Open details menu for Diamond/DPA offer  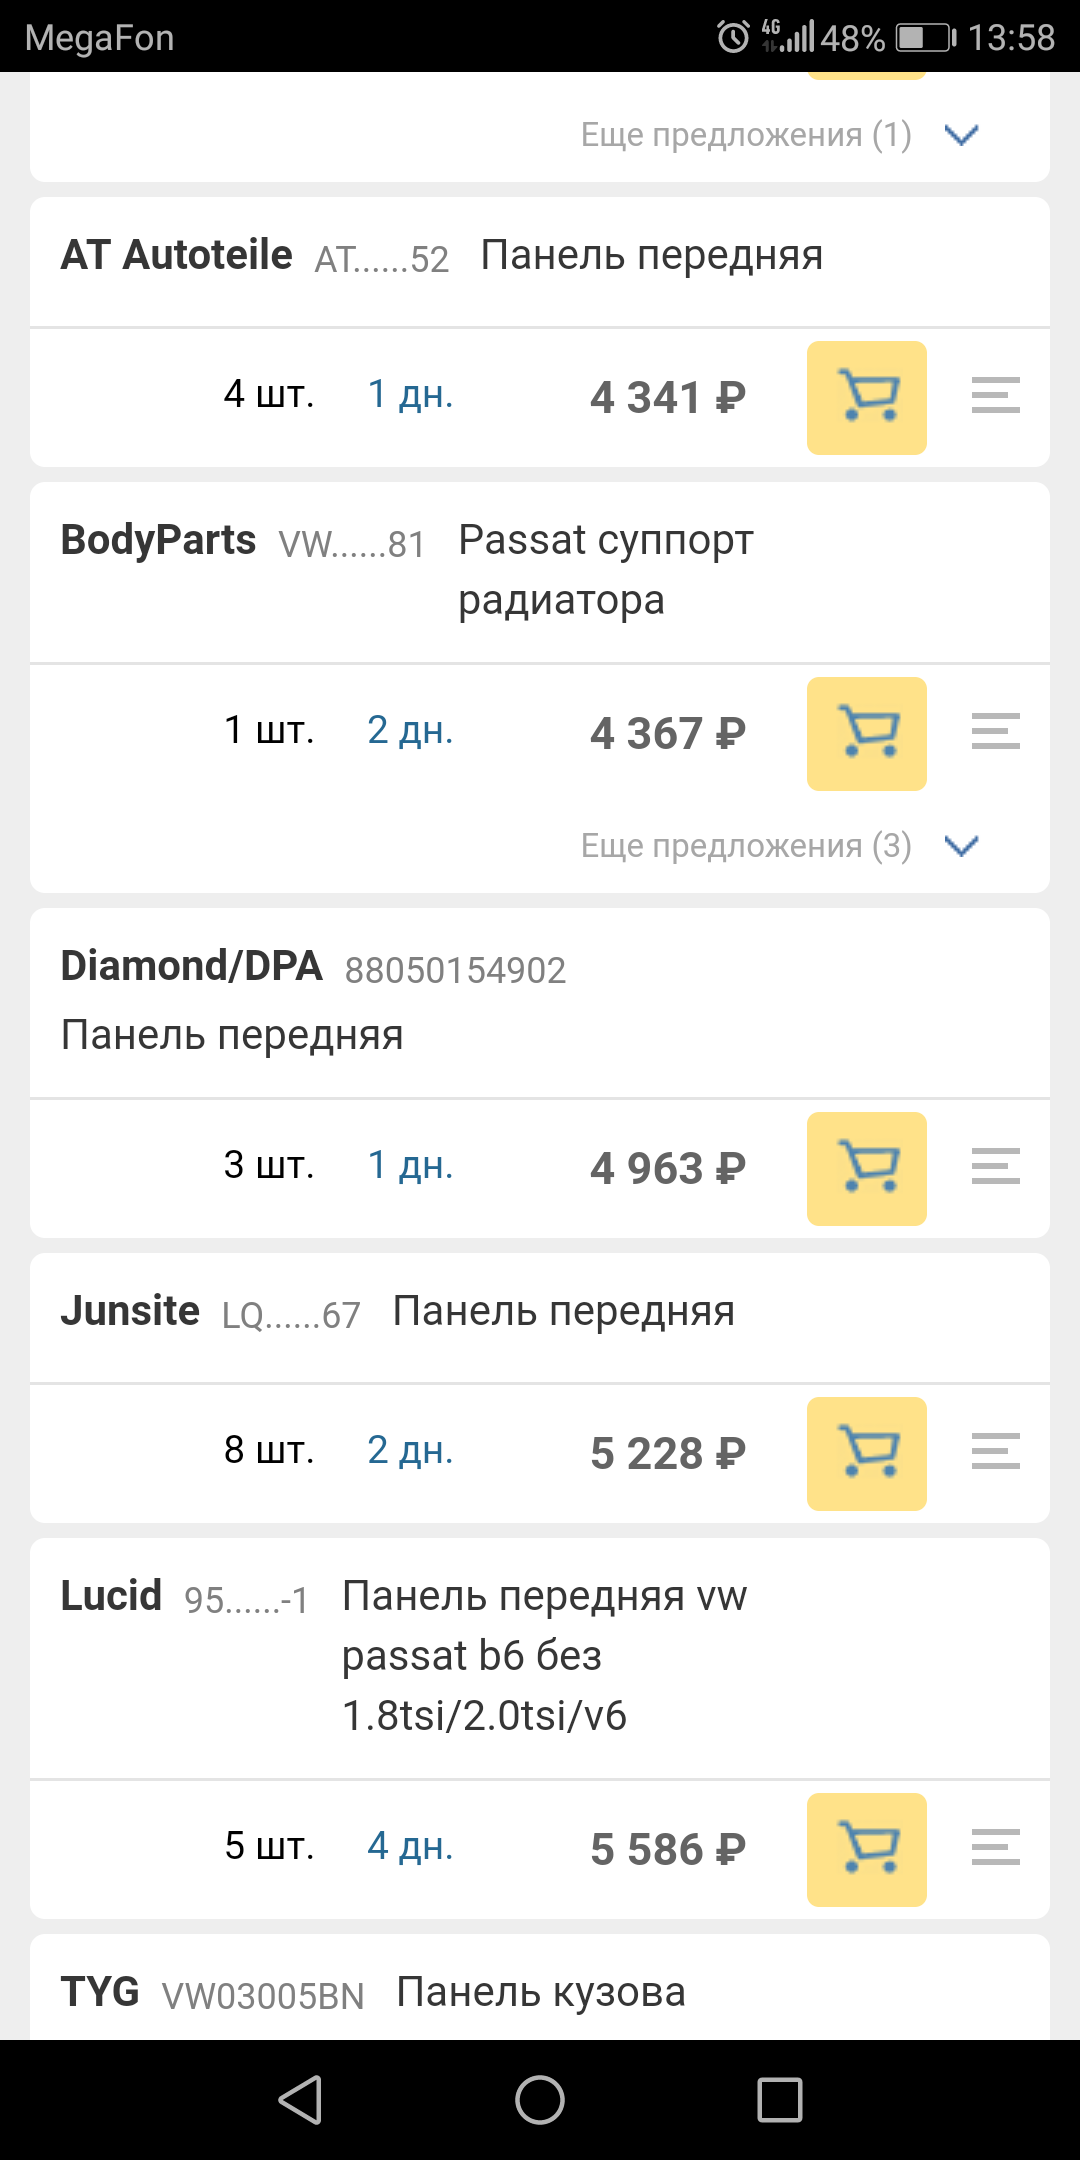(995, 1167)
